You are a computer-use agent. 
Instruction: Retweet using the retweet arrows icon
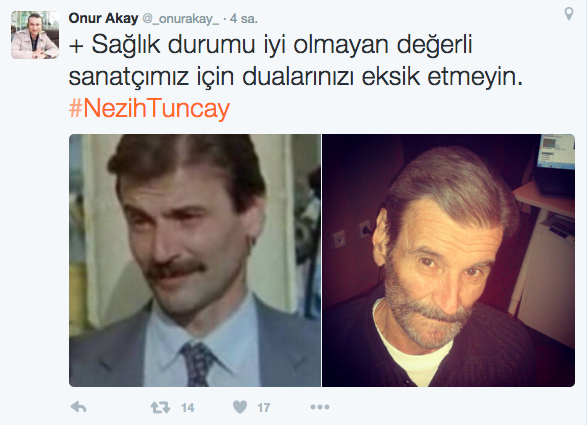(x=160, y=407)
